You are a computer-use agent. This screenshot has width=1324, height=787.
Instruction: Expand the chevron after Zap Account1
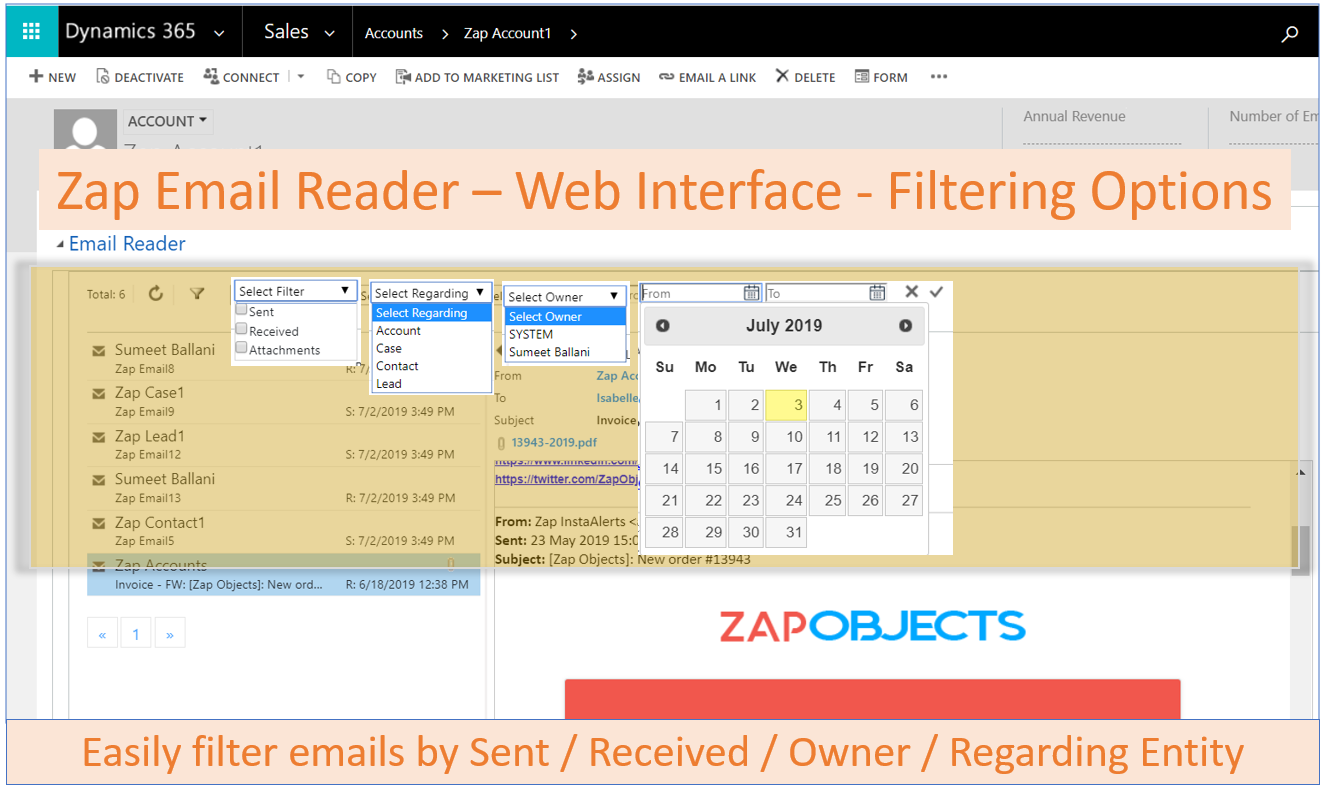point(573,33)
